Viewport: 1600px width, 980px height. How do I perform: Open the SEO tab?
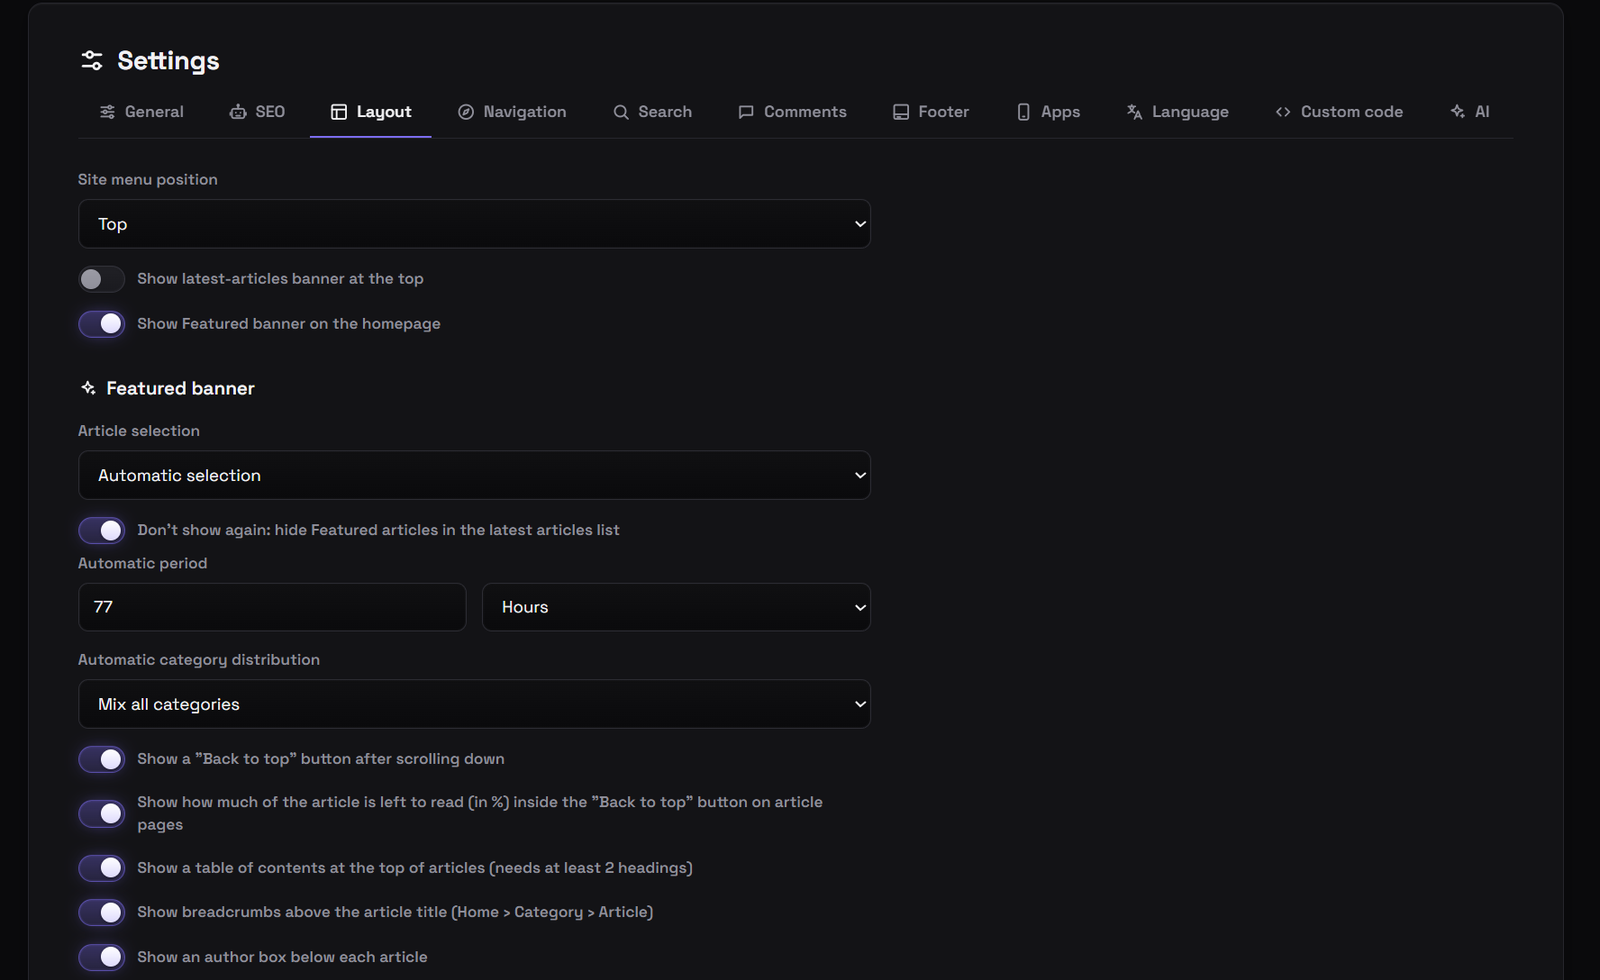(257, 112)
